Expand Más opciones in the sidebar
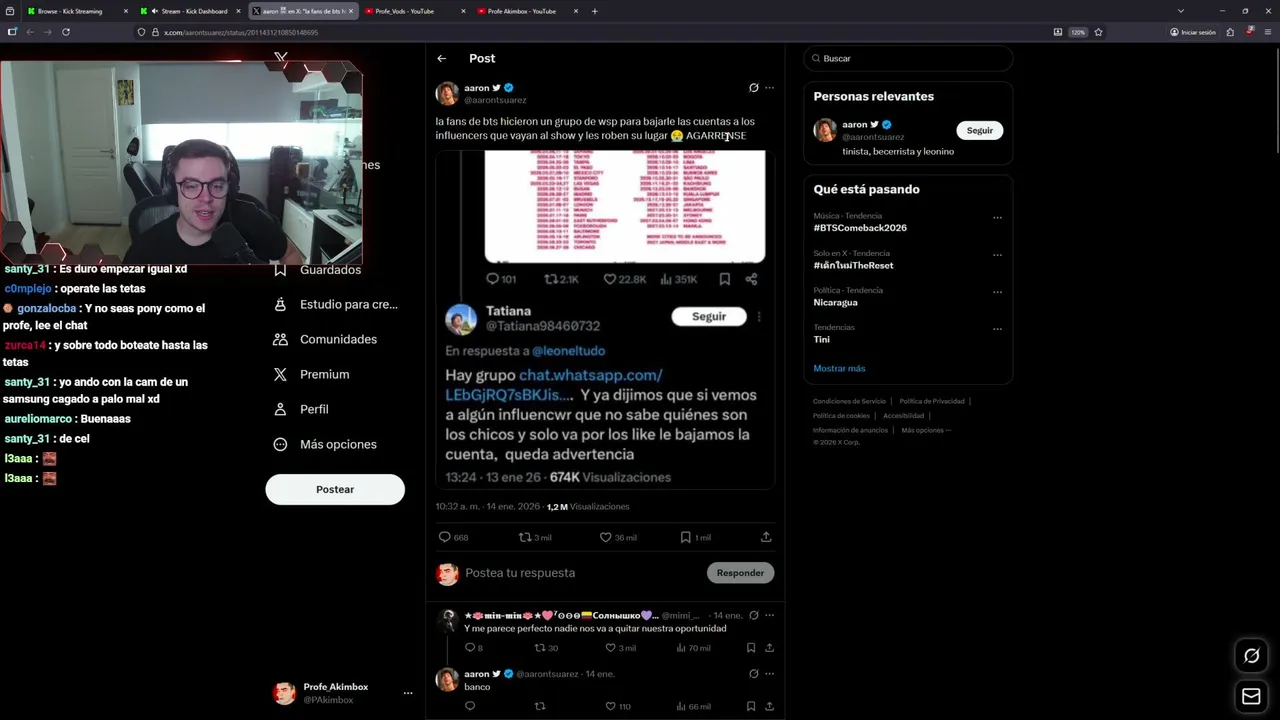This screenshot has height=720, width=1280. click(325, 444)
